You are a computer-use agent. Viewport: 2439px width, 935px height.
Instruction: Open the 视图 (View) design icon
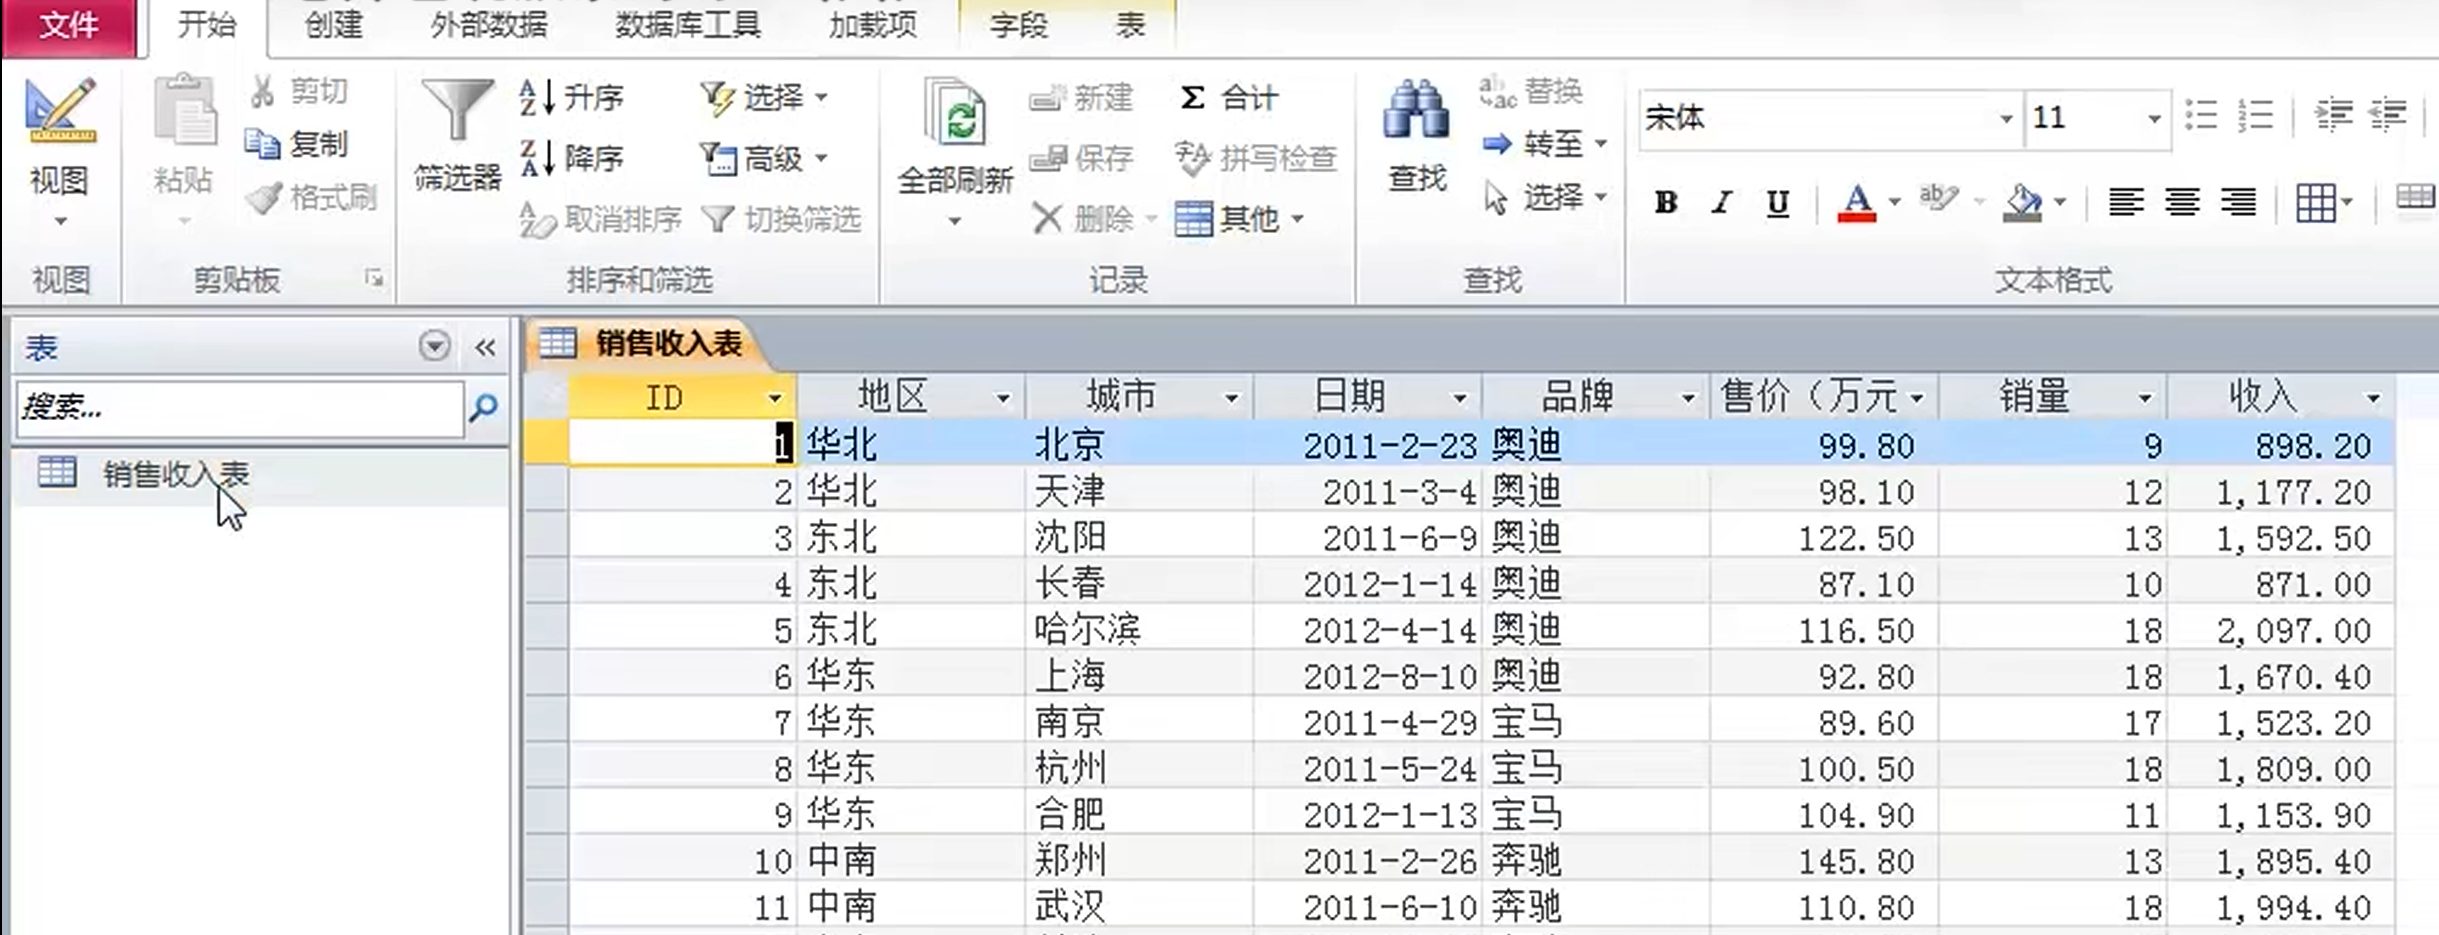tap(60, 110)
